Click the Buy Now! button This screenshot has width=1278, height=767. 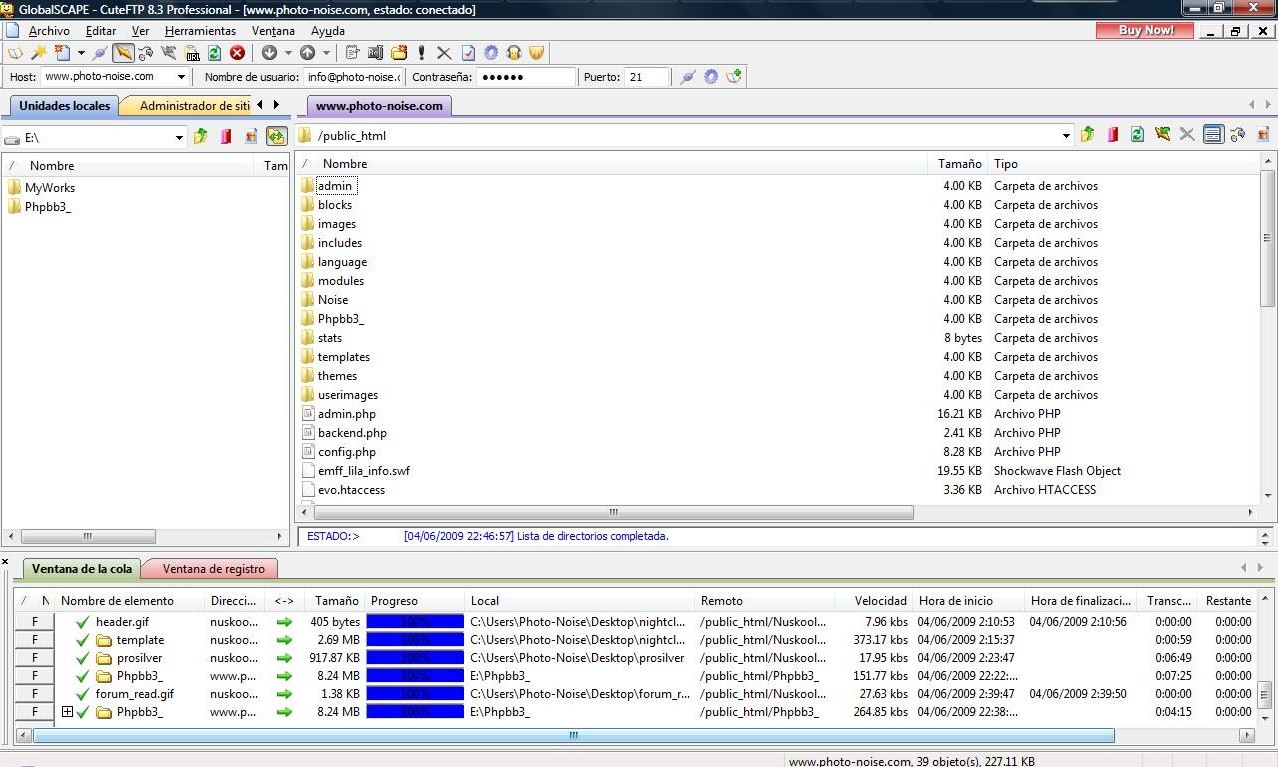click(1145, 31)
